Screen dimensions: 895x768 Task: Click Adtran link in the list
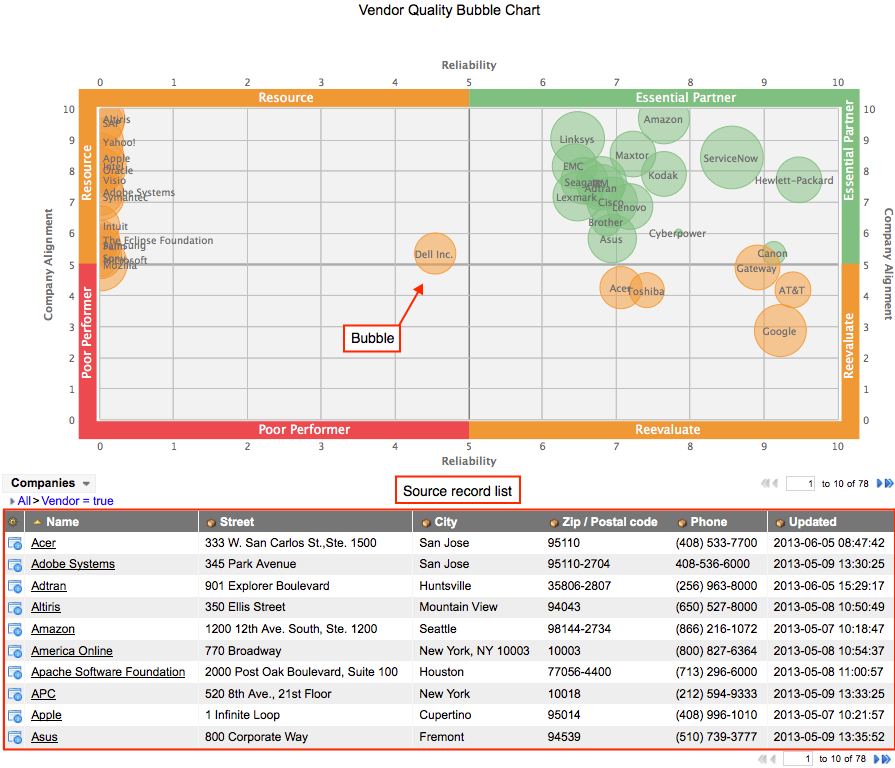pyautogui.click(x=49, y=586)
